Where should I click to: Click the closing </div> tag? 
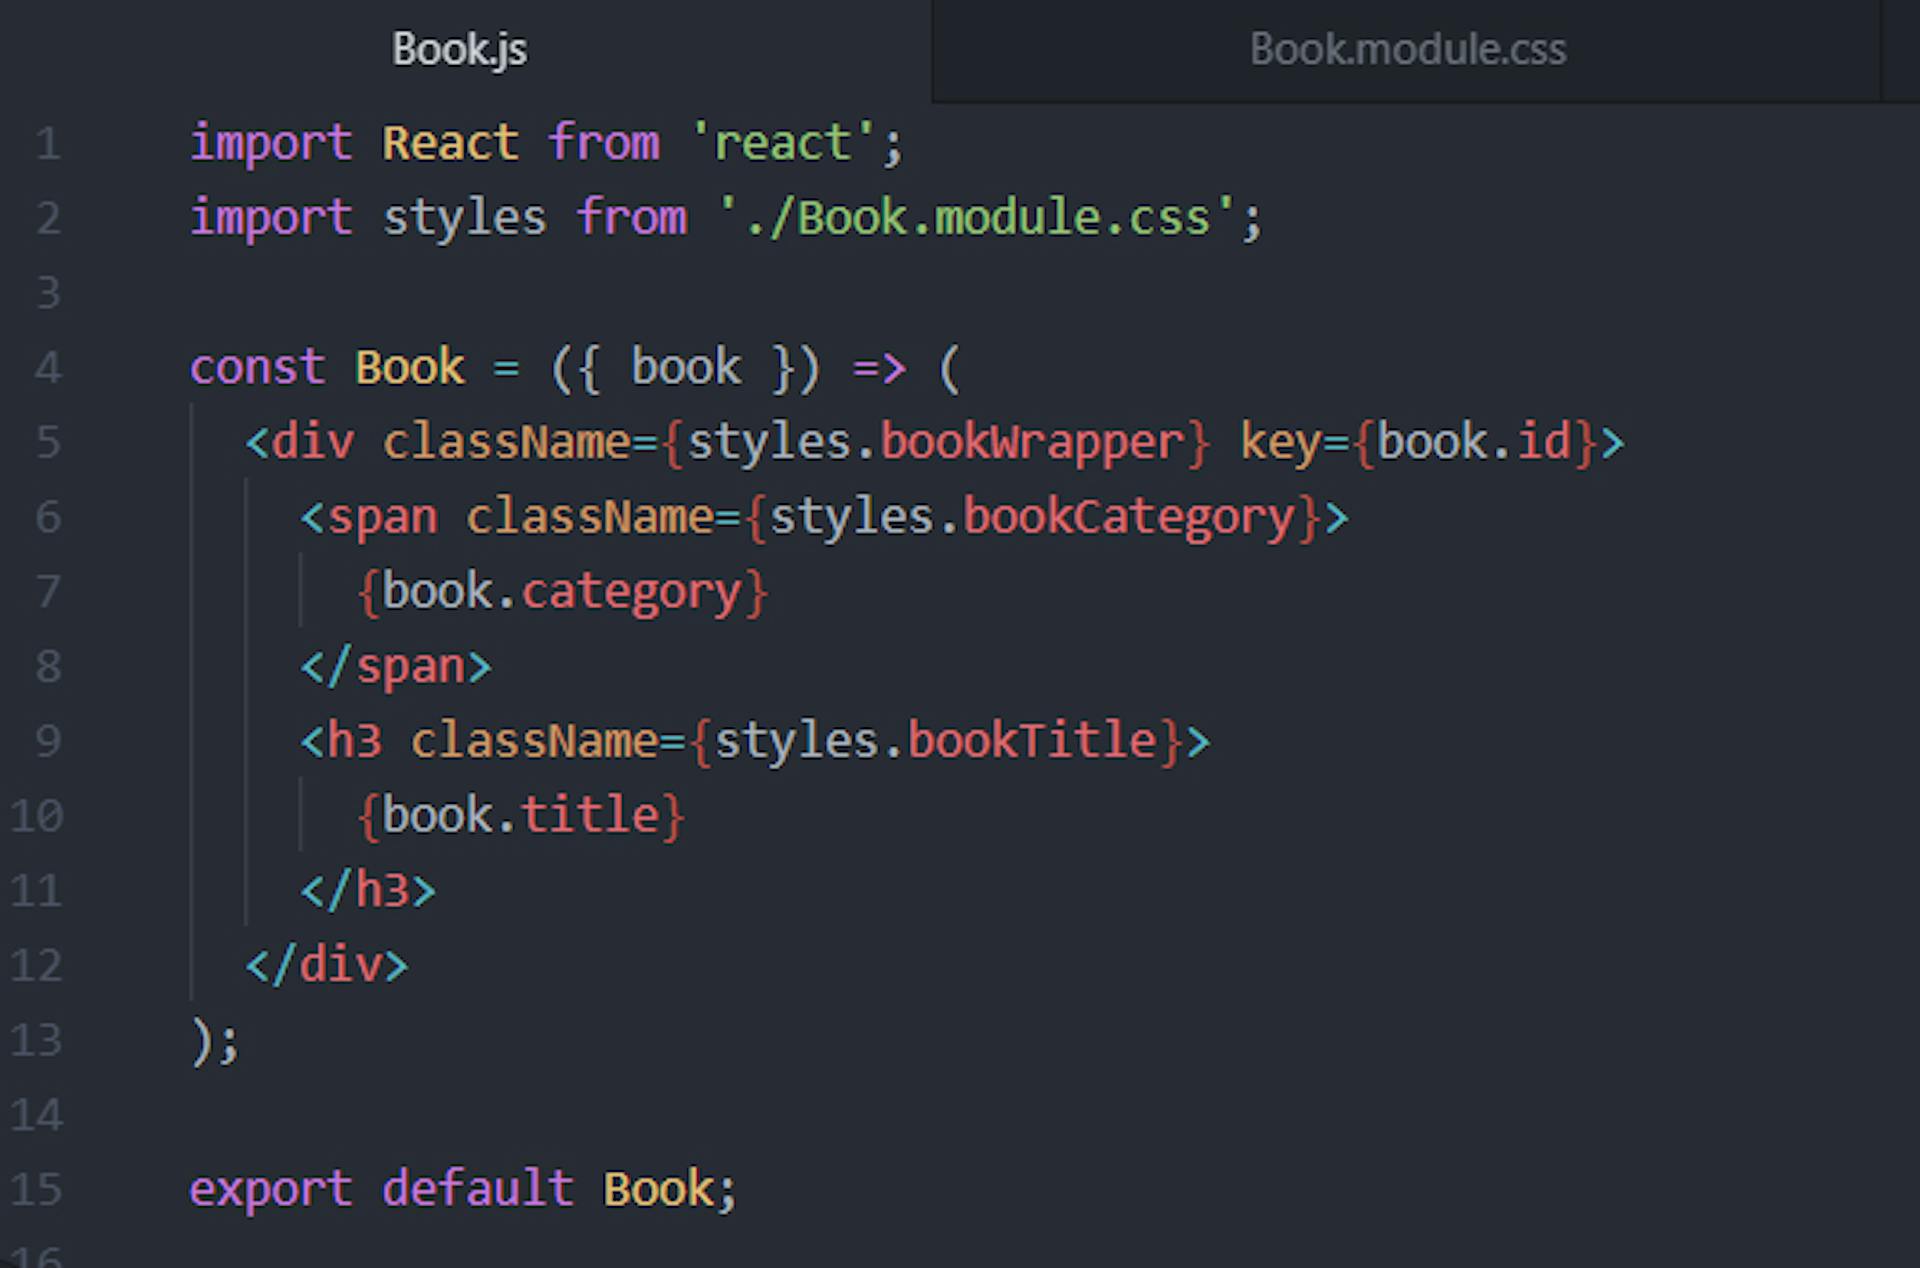326,965
